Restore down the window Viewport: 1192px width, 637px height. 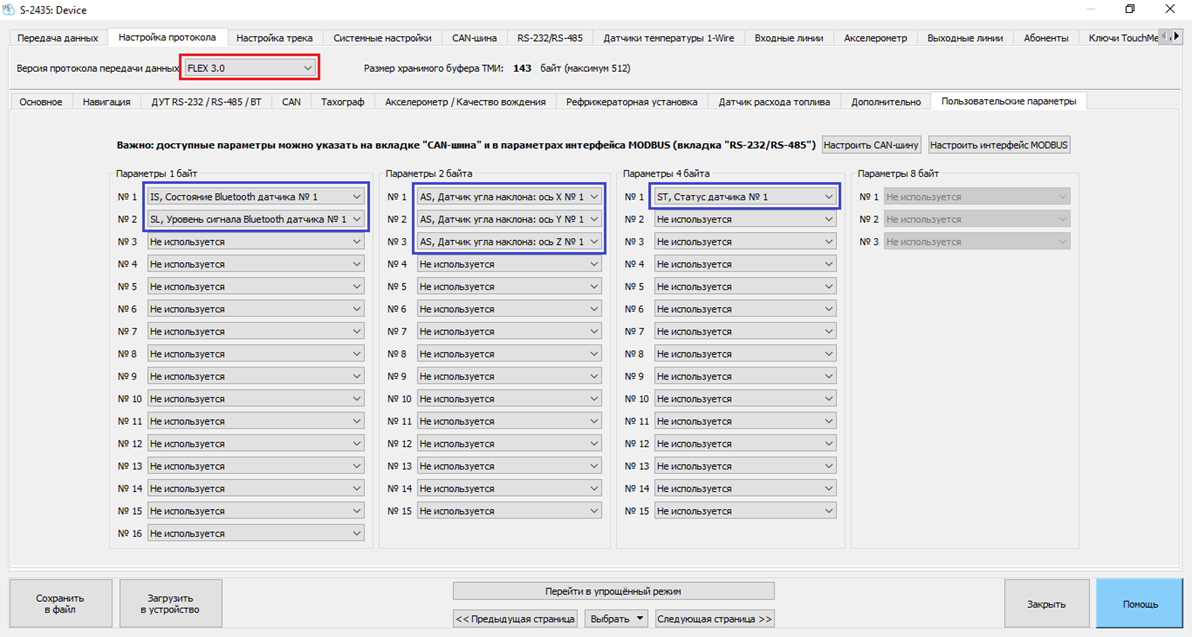(1130, 10)
